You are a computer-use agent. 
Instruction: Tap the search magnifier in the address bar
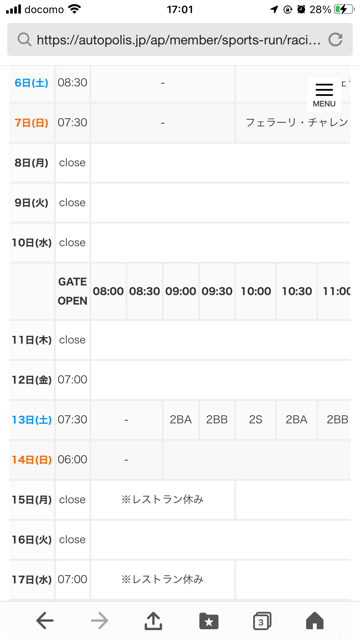24,40
